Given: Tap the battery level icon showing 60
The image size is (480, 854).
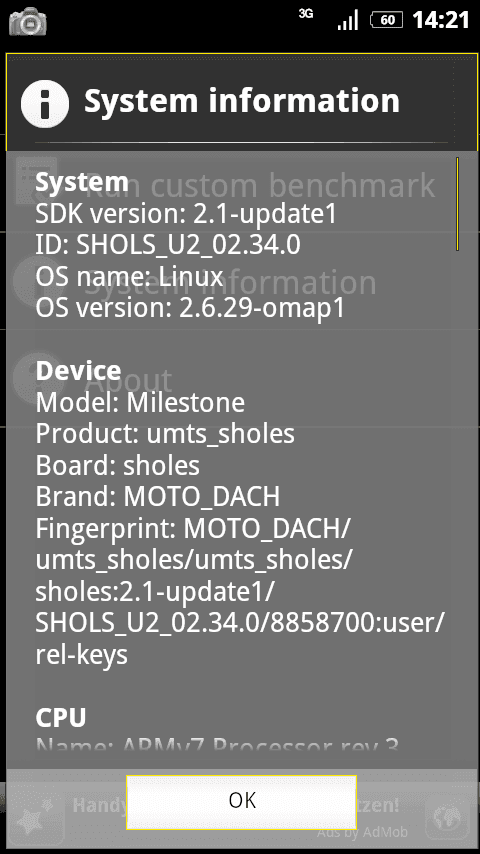Looking at the screenshot, I should [387, 21].
